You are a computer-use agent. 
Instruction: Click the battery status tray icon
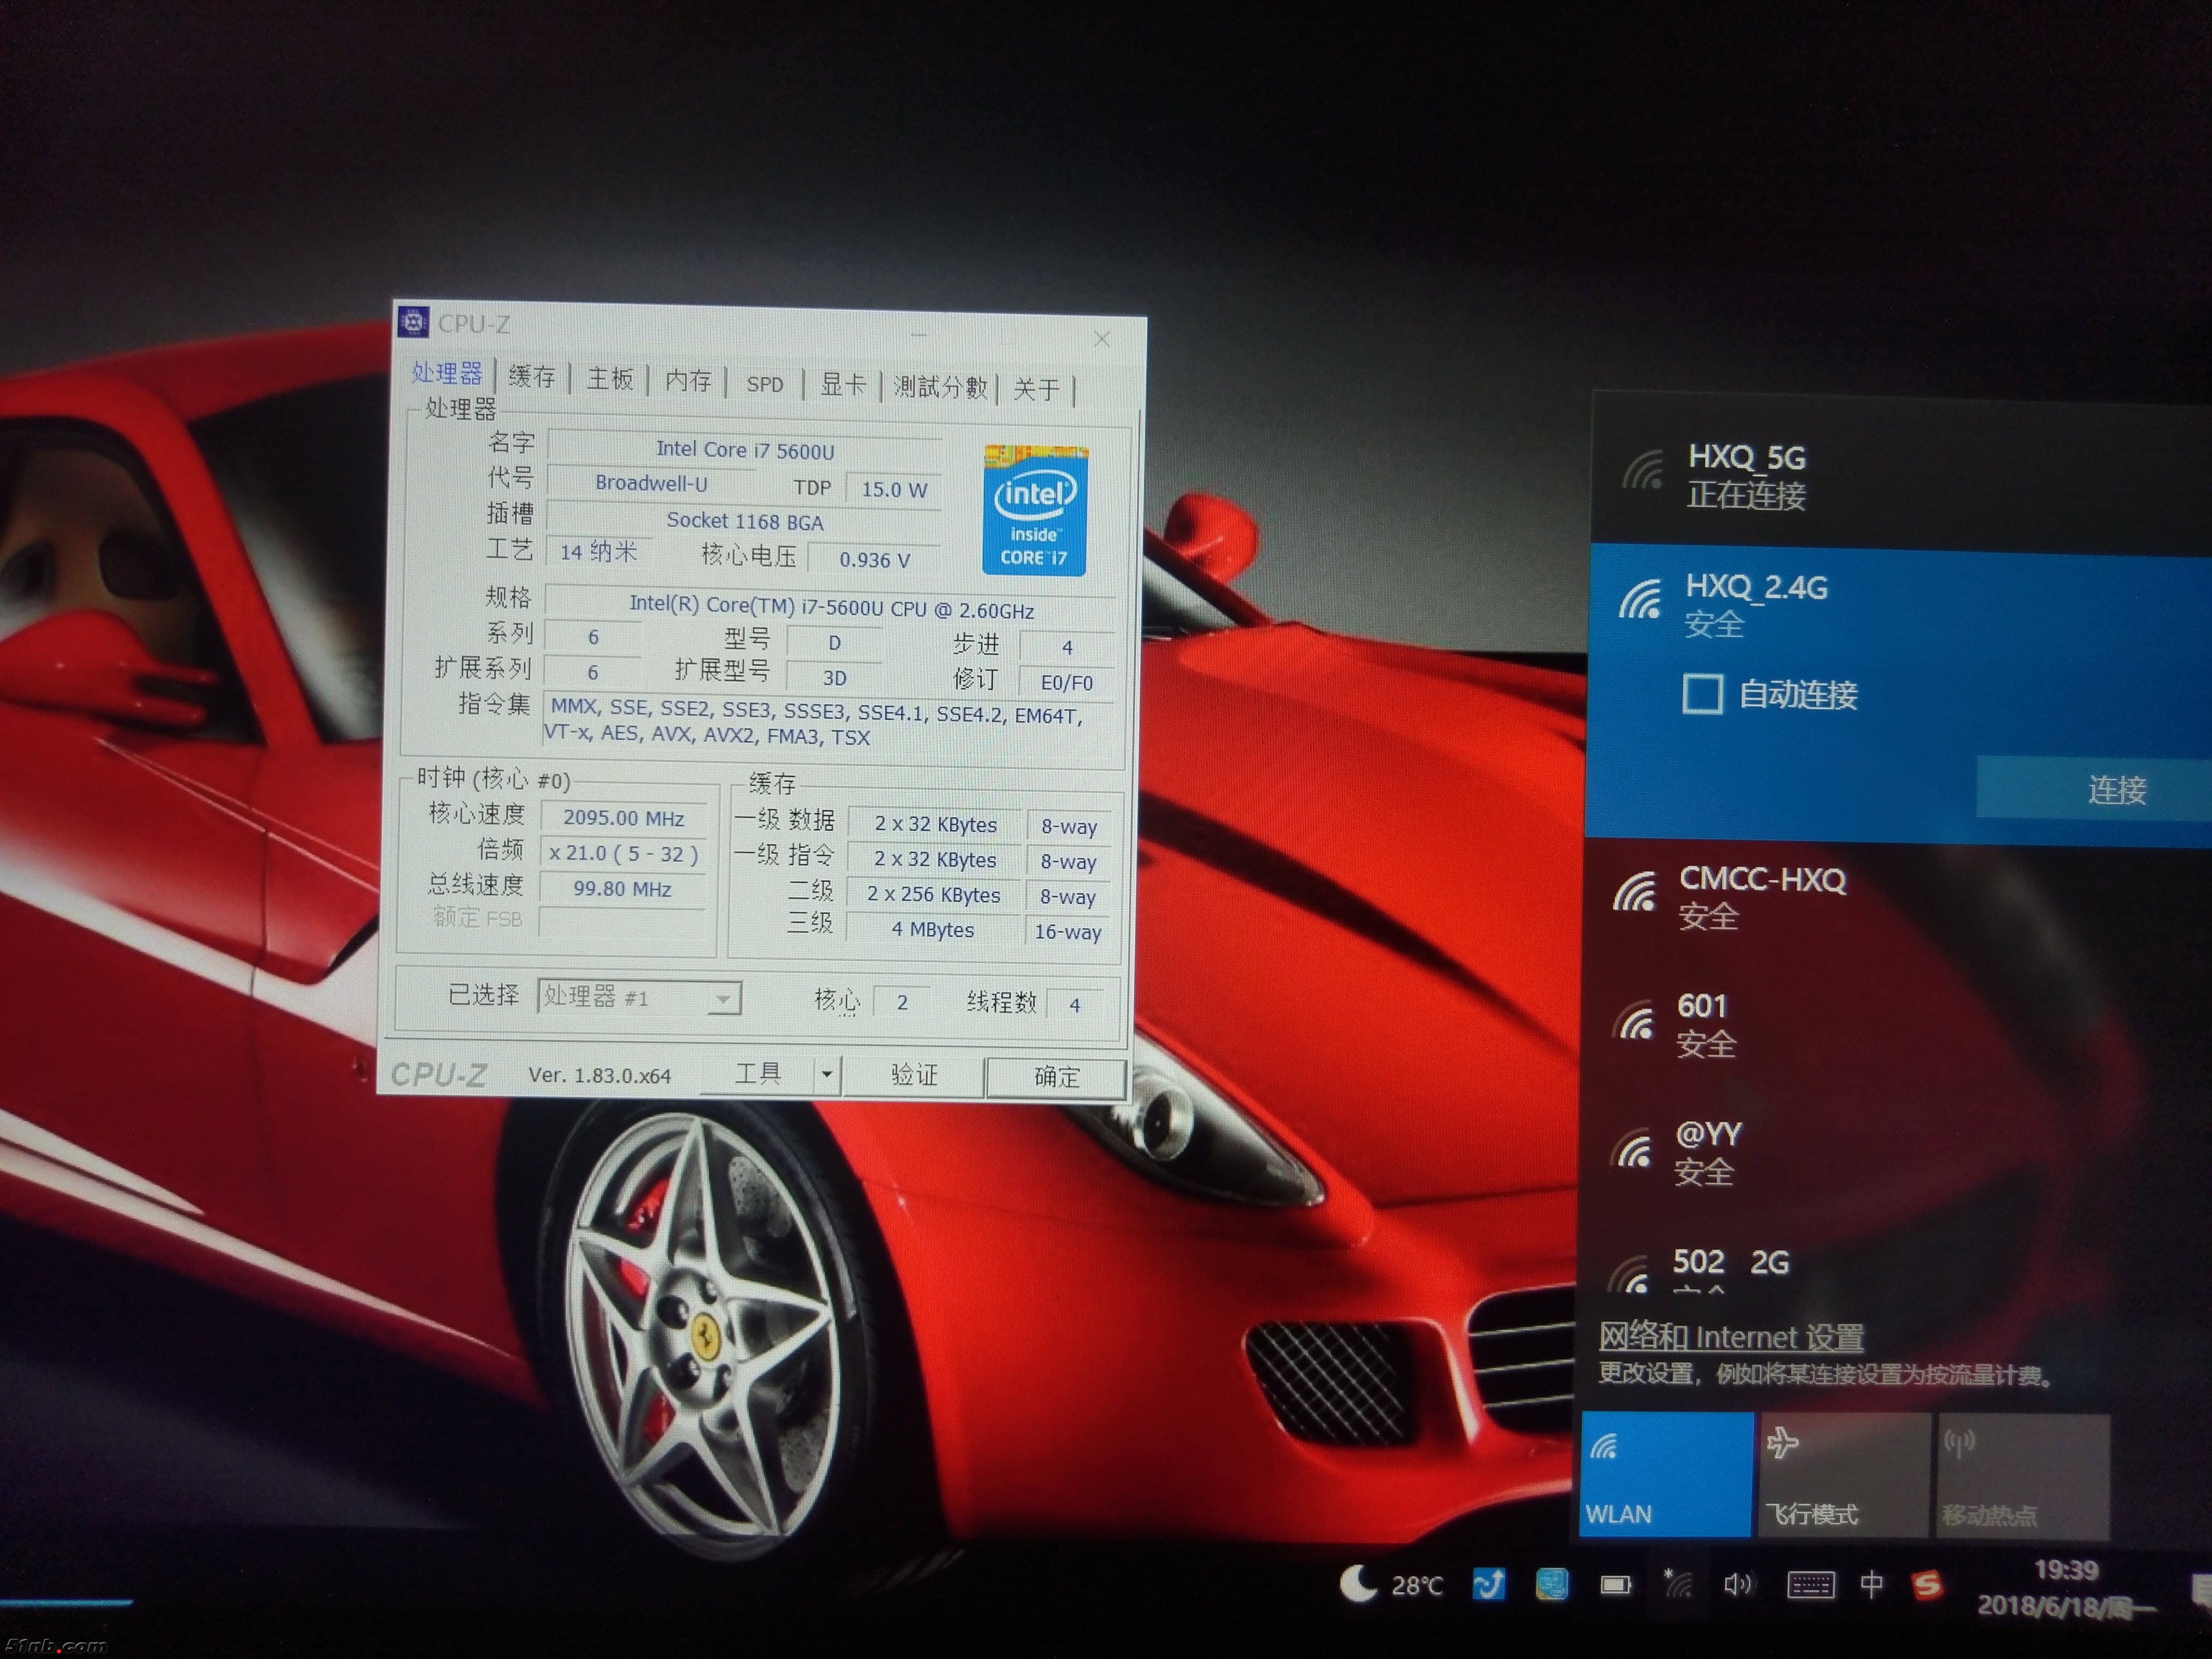(x=1615, y=1585)
